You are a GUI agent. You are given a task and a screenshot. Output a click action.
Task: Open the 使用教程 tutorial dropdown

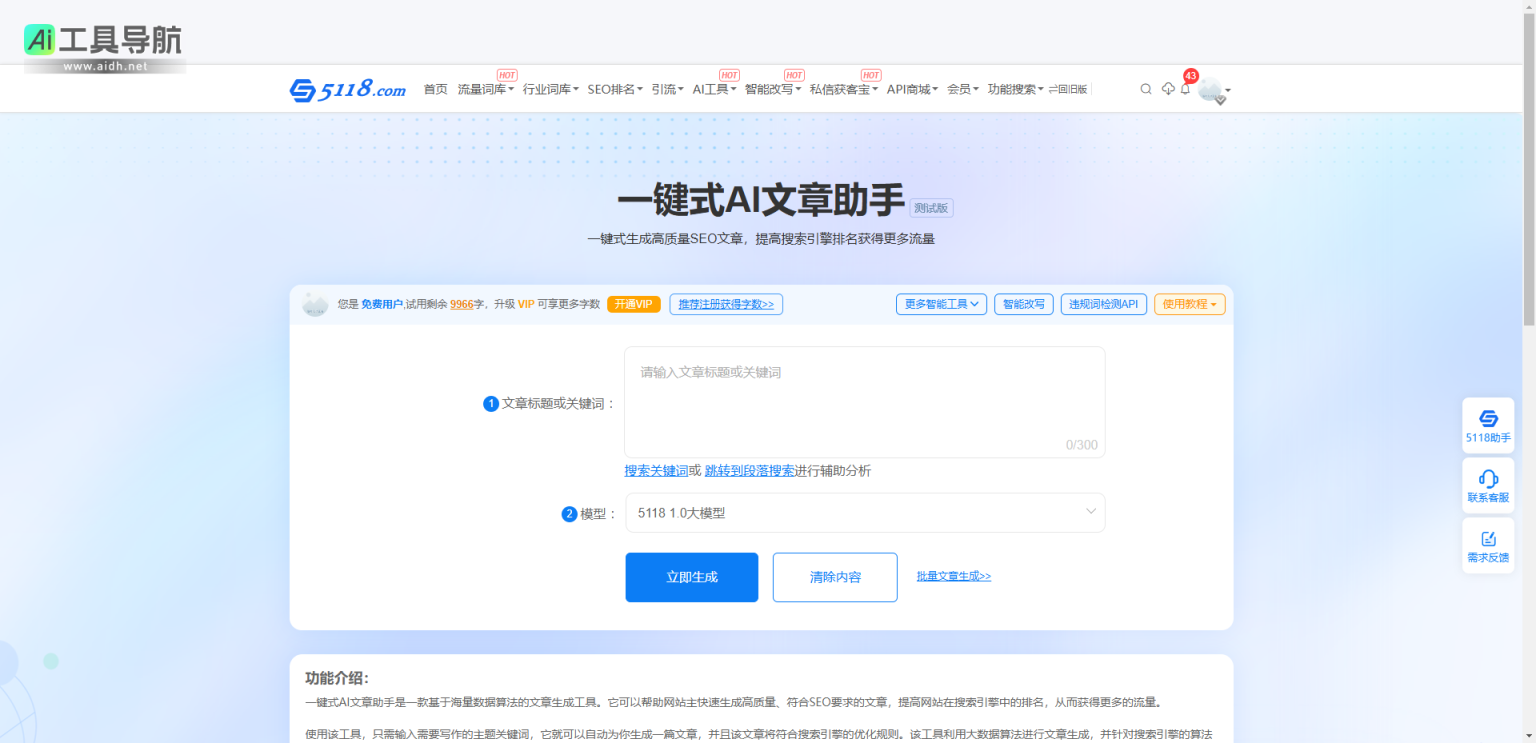tap(1189, 304)
